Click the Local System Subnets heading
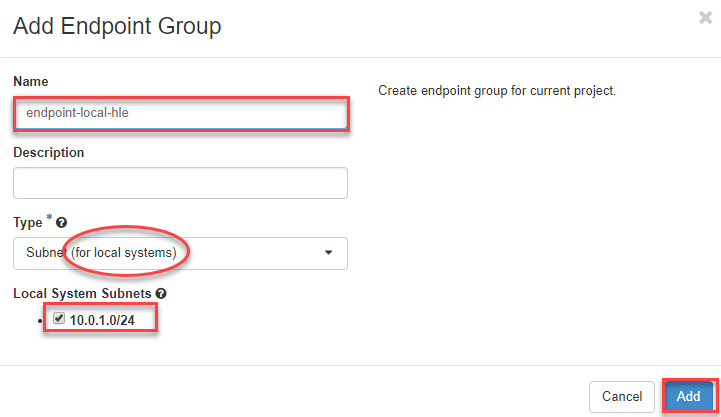The image size is (721, 417). tap(81, 293)
